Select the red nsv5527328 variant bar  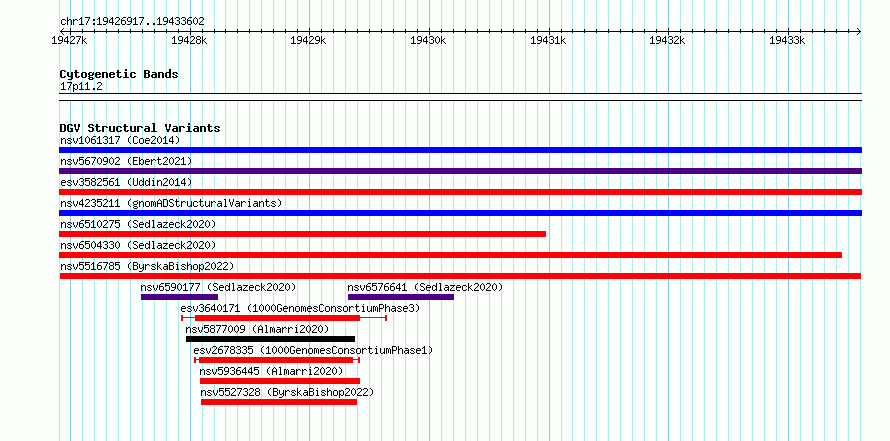coord(279,402)
